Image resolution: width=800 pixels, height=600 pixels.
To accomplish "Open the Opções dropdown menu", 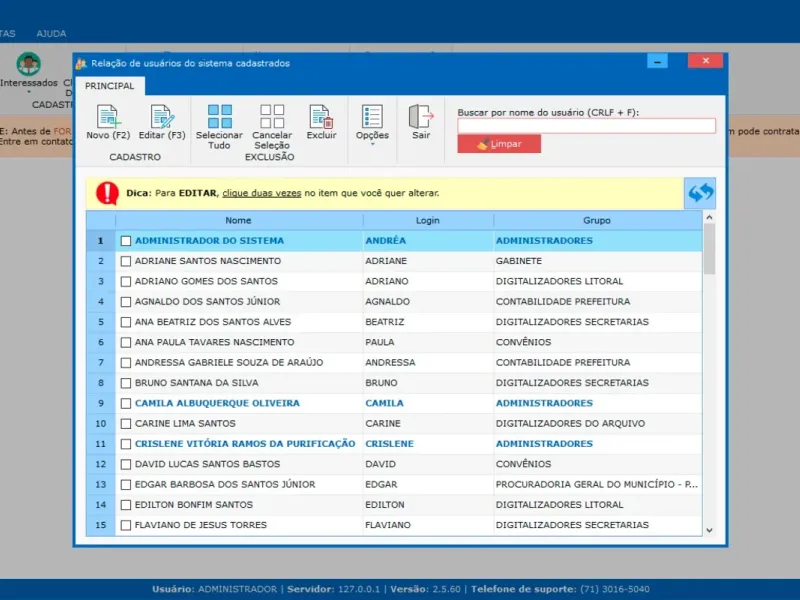I will 372,124.
